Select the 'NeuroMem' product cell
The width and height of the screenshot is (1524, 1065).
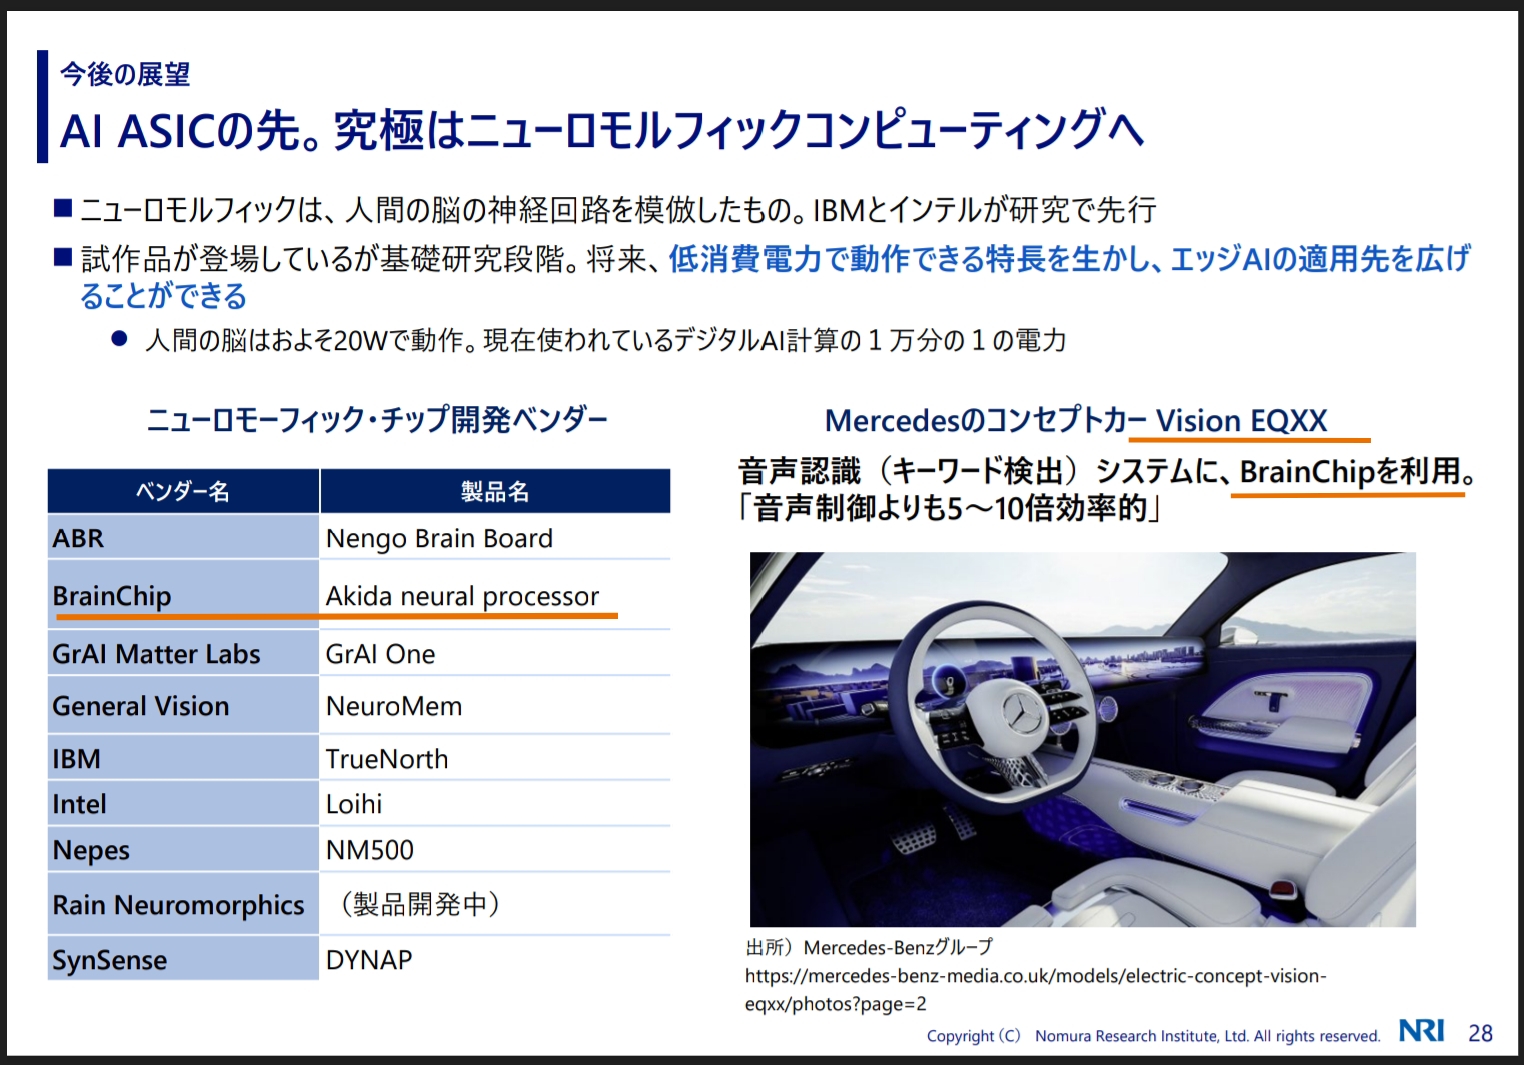[495, 705]
